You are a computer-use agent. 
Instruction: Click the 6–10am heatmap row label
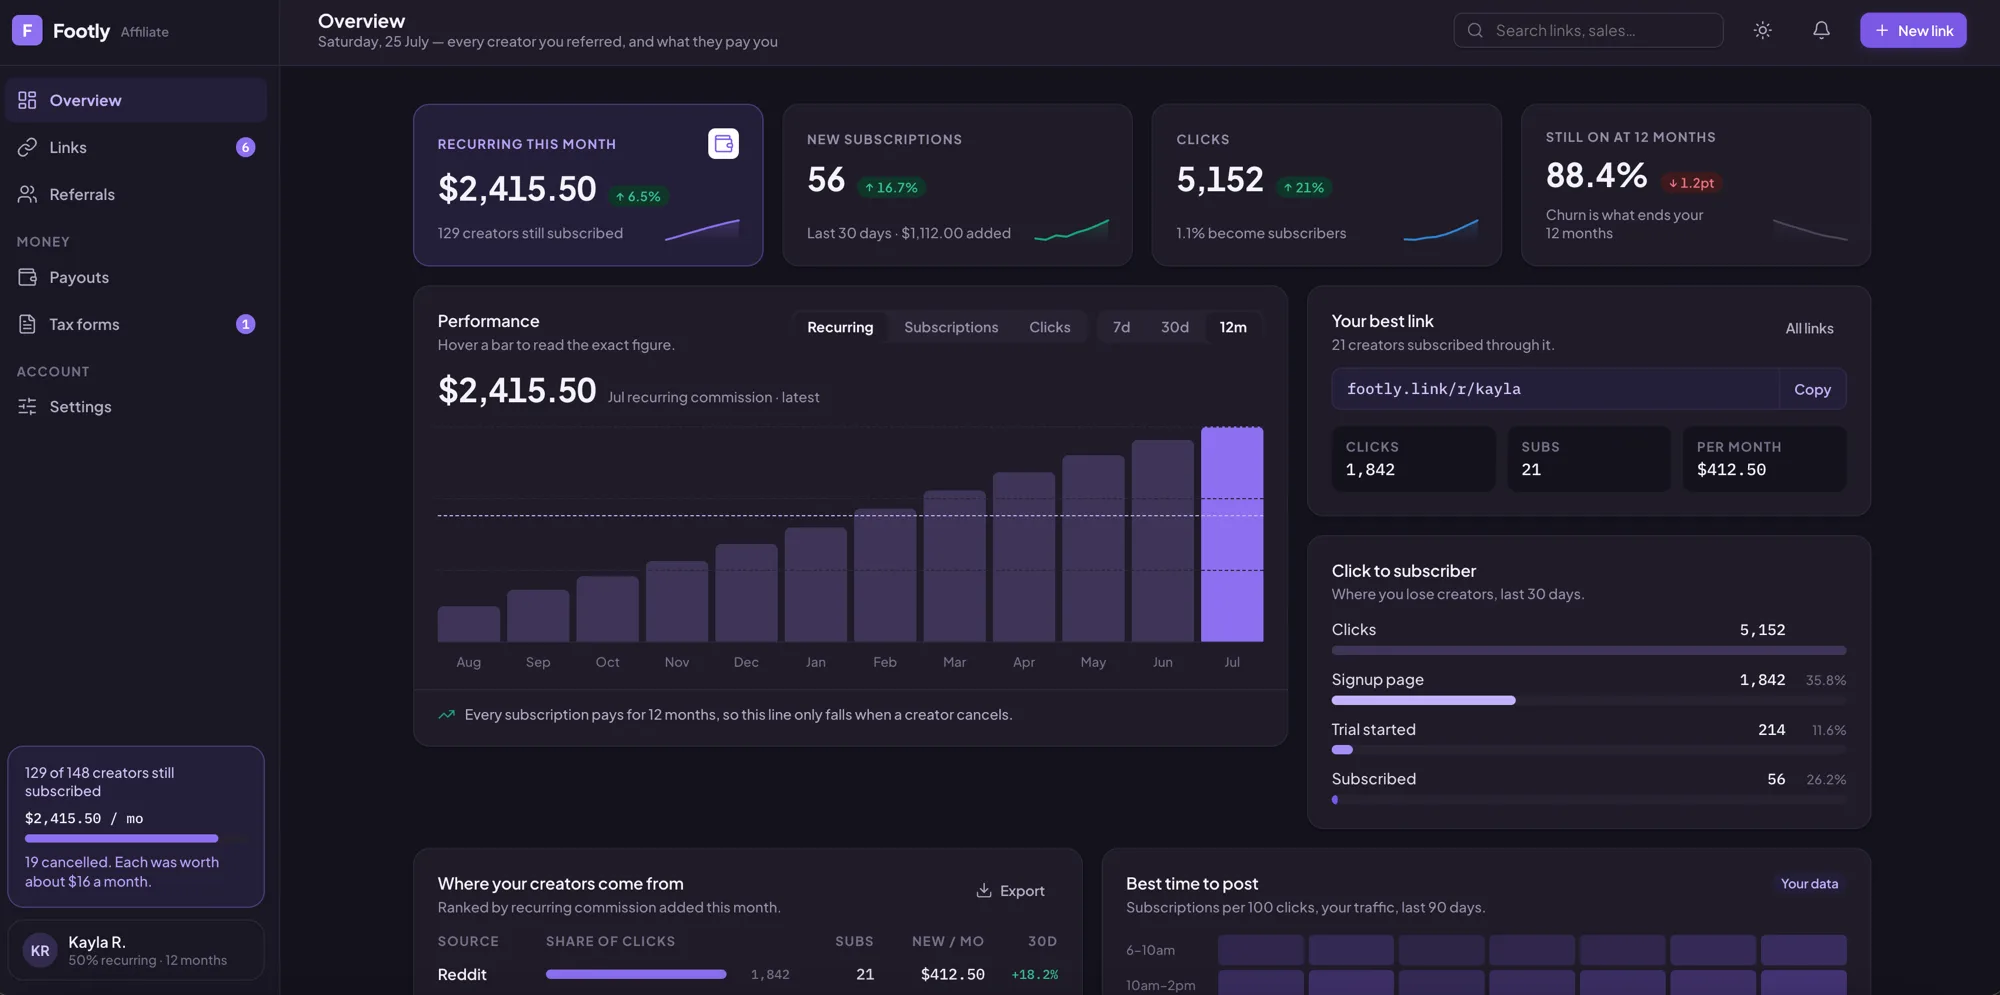pyautogui.click(x=1150, y=950)
